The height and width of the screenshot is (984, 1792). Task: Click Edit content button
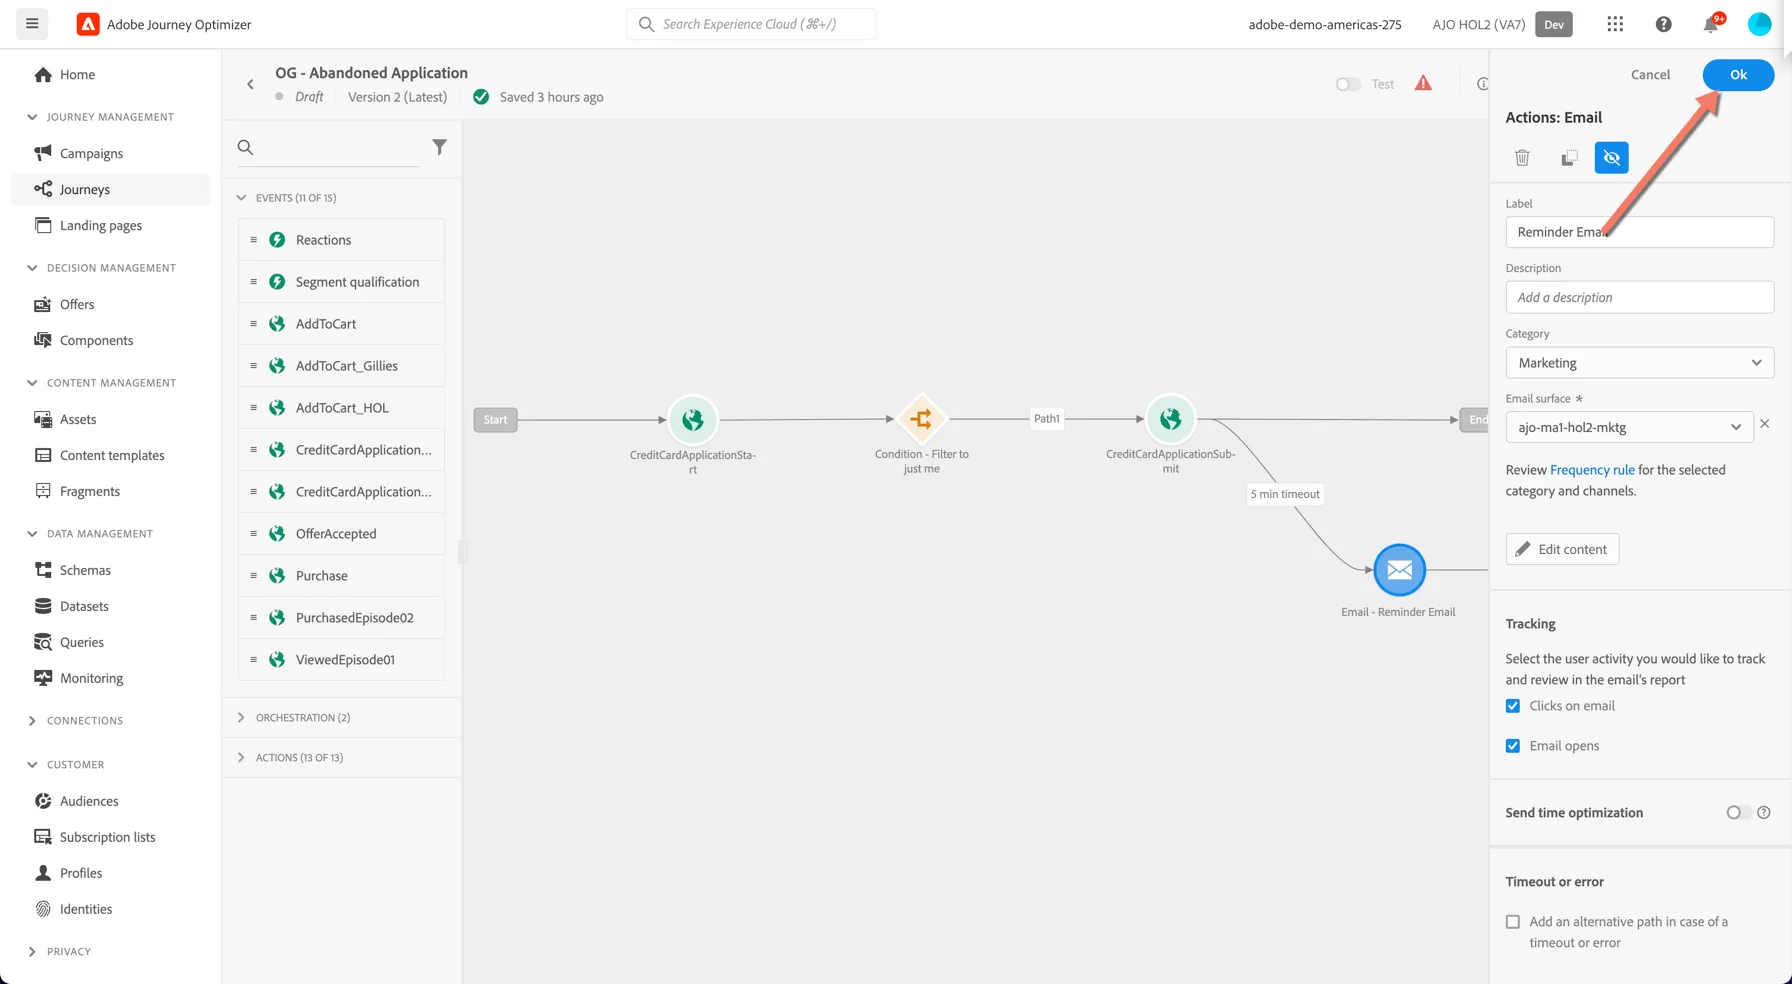click(1562, 549)
